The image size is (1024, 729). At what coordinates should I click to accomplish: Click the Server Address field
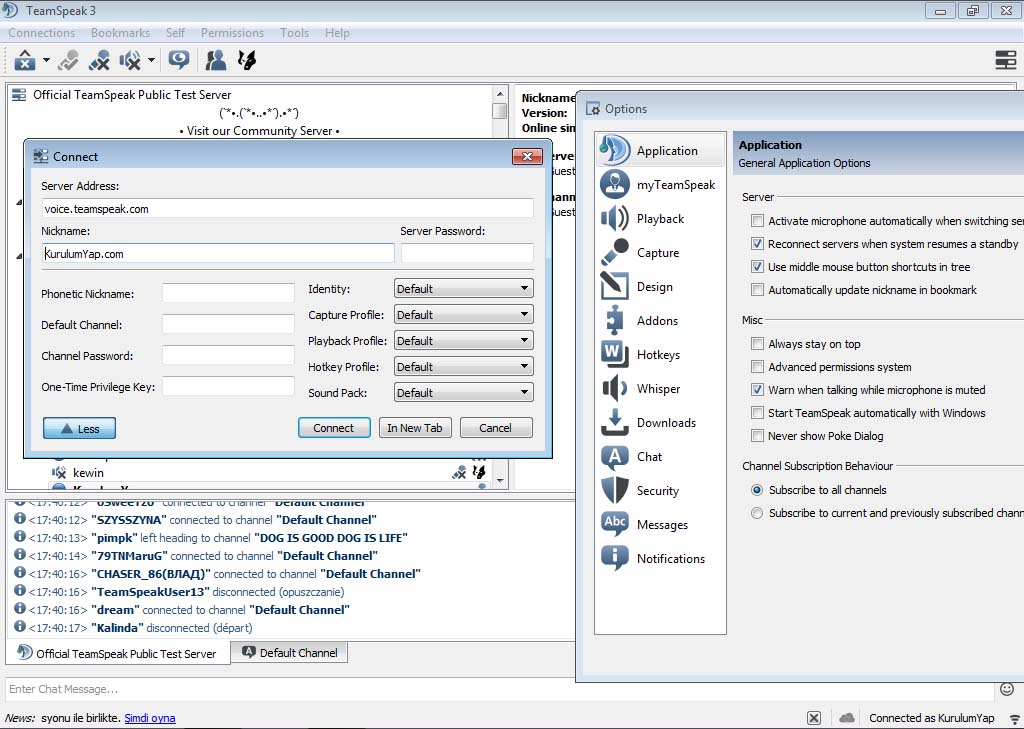[287, 209]
